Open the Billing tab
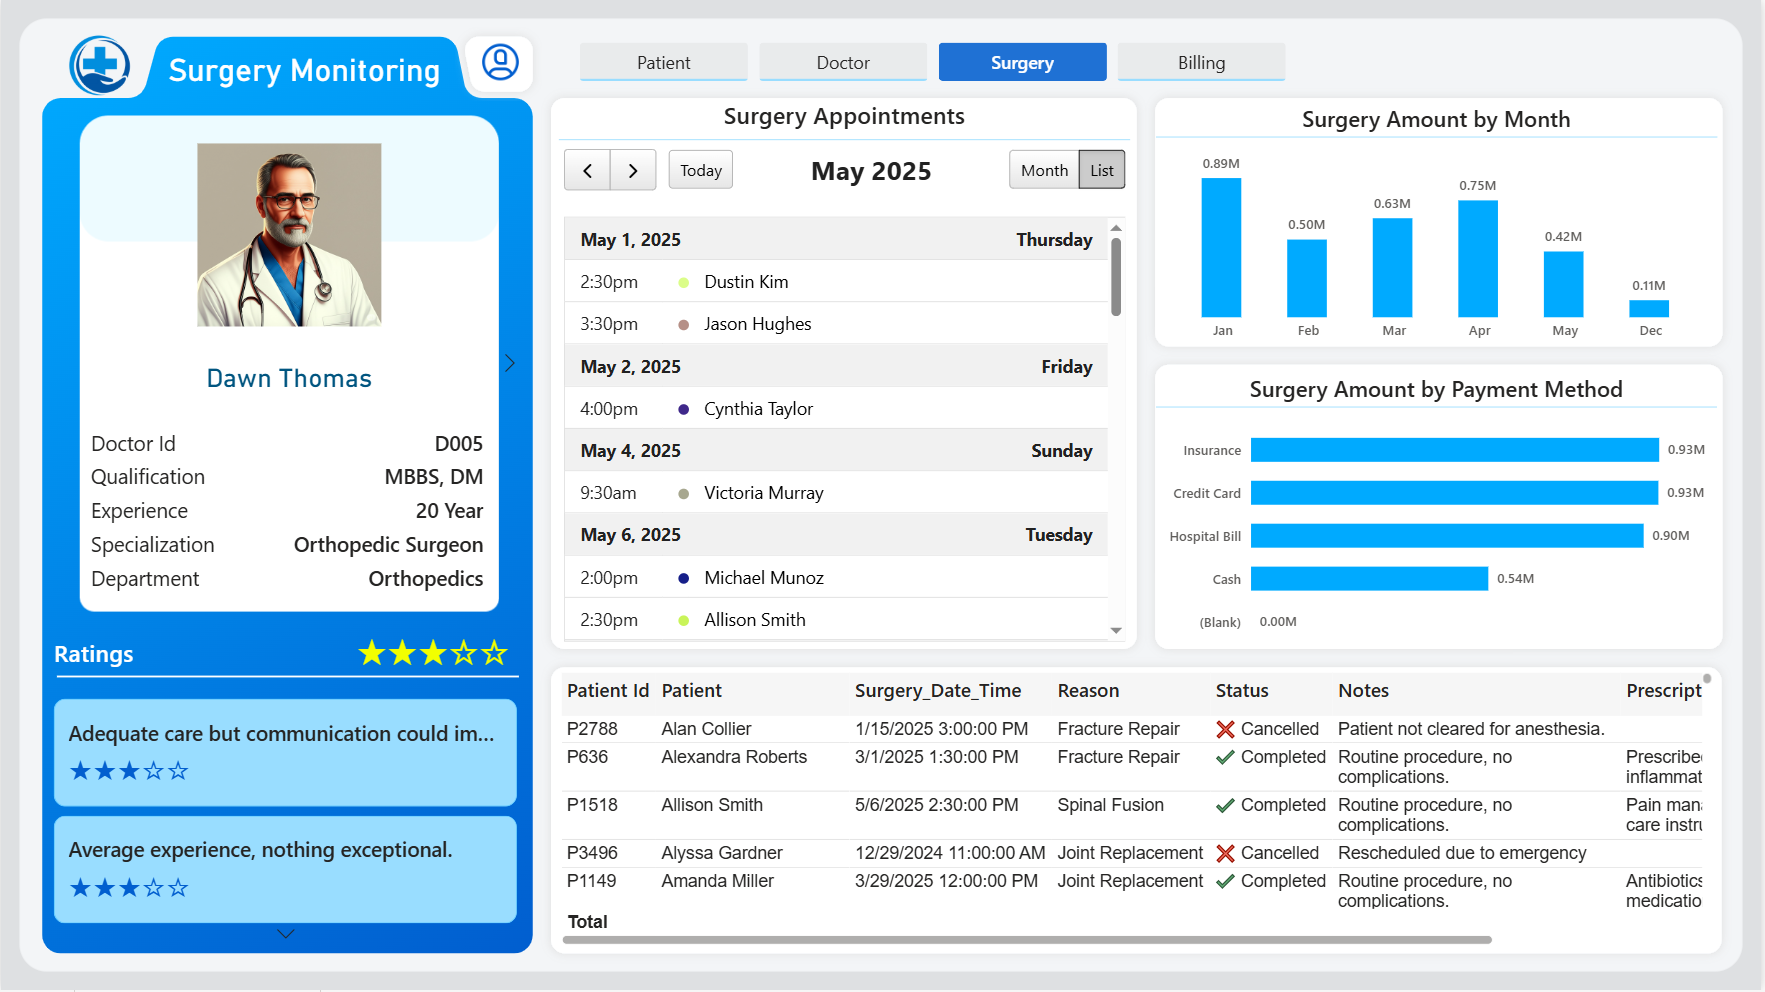 click(x=1201, y=62)
